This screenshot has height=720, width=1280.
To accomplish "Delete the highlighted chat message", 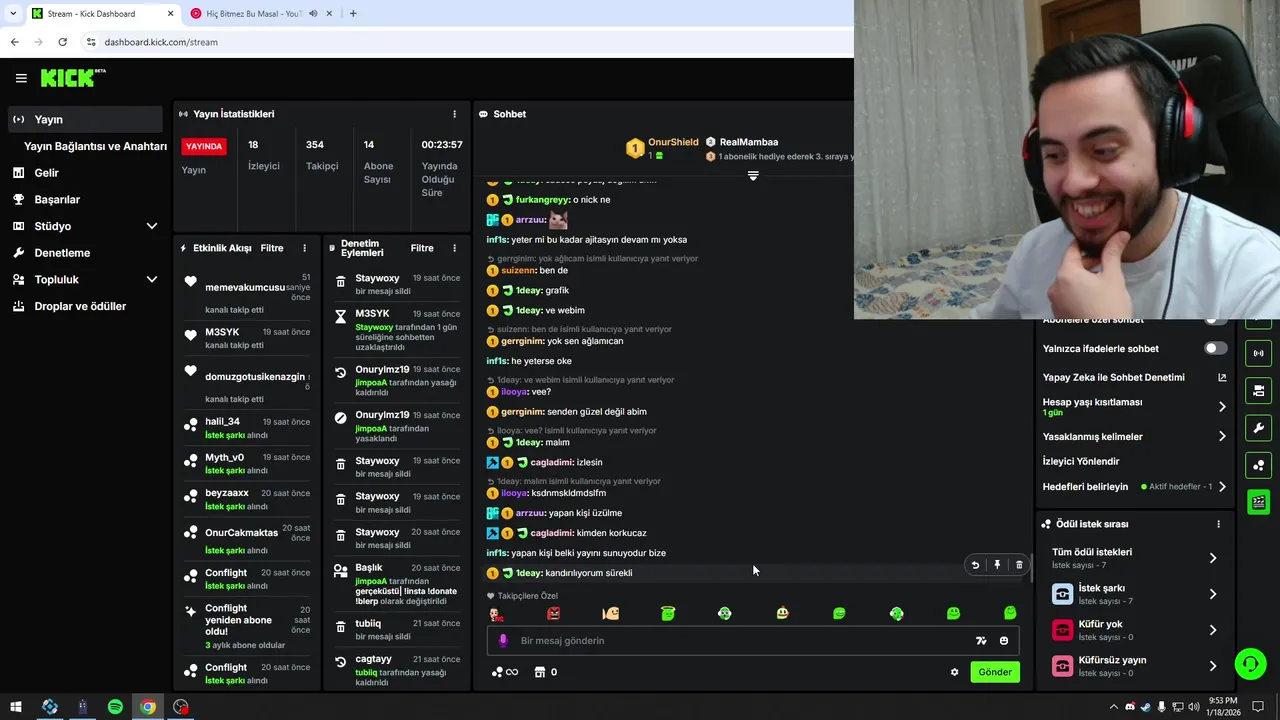I will (x=1019, y=565).
